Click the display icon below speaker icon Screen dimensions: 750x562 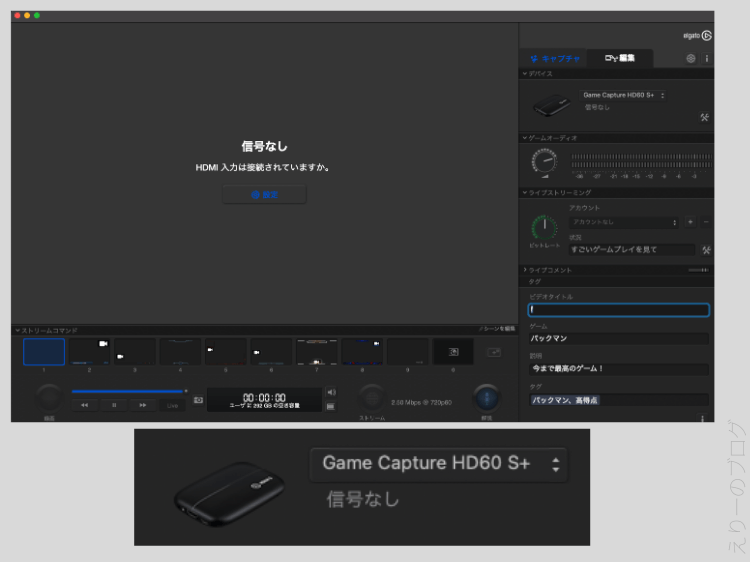[x=331, y=407]
